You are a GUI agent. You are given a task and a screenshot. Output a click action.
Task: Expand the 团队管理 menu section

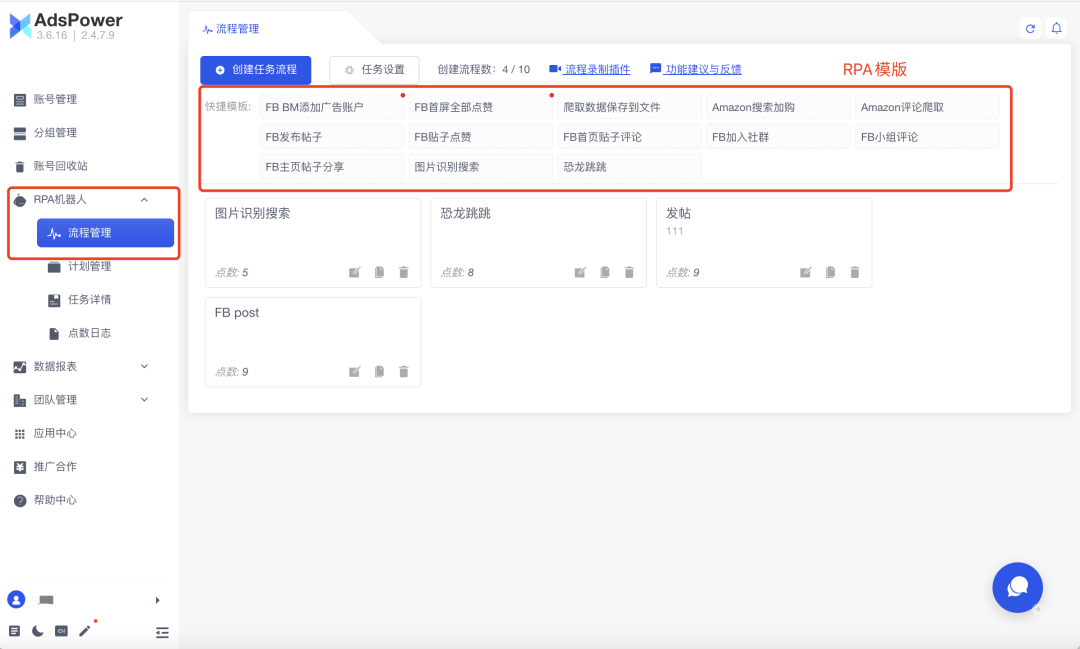pos(144,400)
